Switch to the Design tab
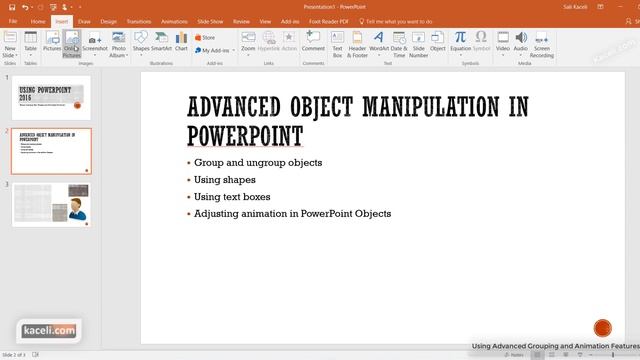The image size is (640, 360). point(109,21)
